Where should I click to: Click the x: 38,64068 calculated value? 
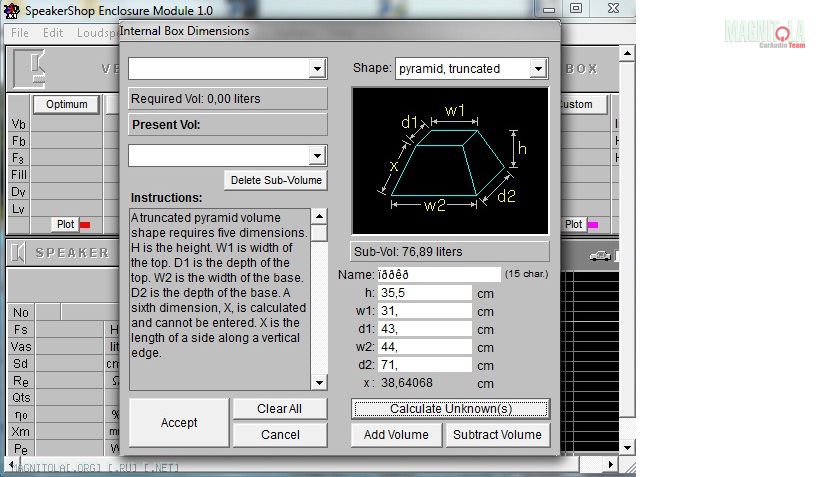(407, 382)
